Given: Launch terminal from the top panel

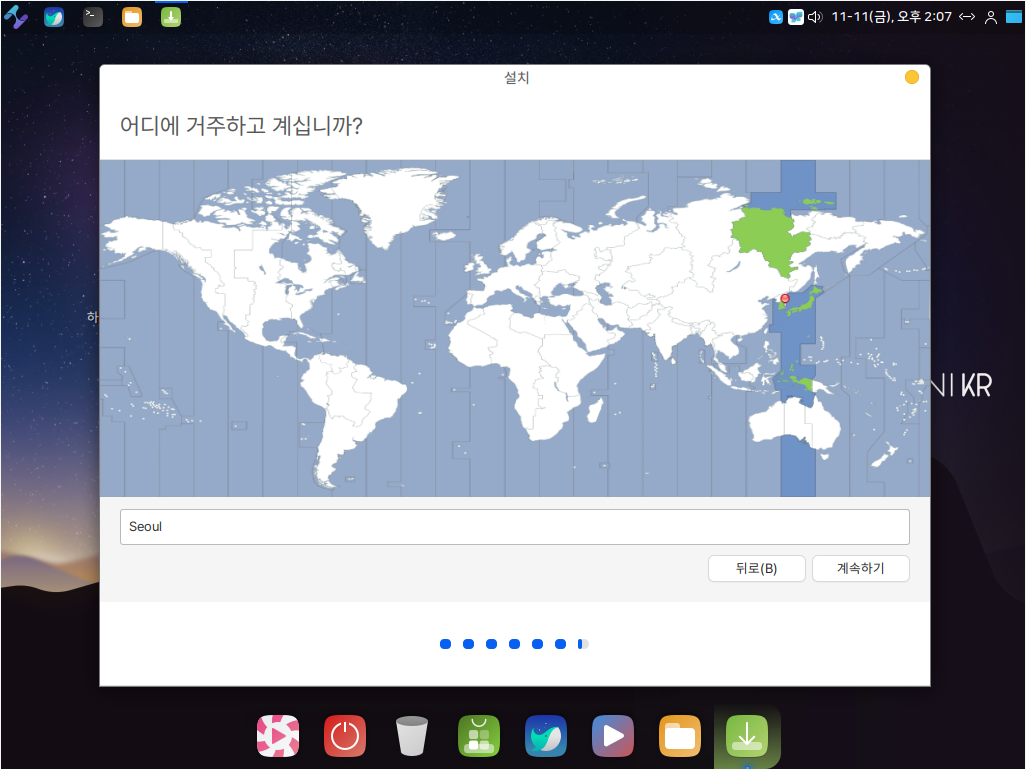Looking at the screenshot, I should click(x=93, y=16).
